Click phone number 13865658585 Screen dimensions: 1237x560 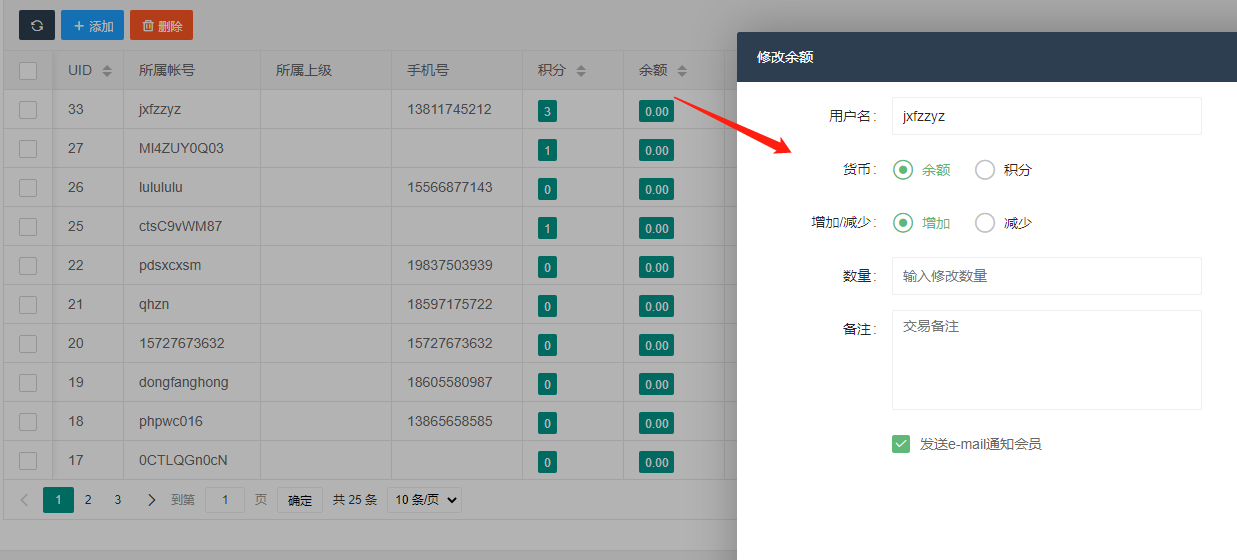tap(450, 421)
